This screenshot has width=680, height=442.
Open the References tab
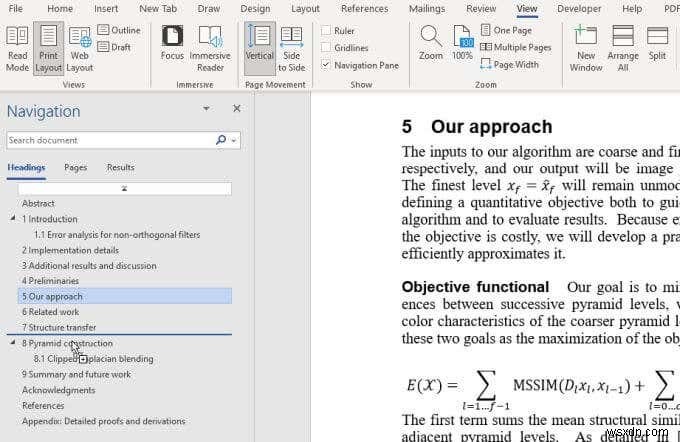[364, 9]
